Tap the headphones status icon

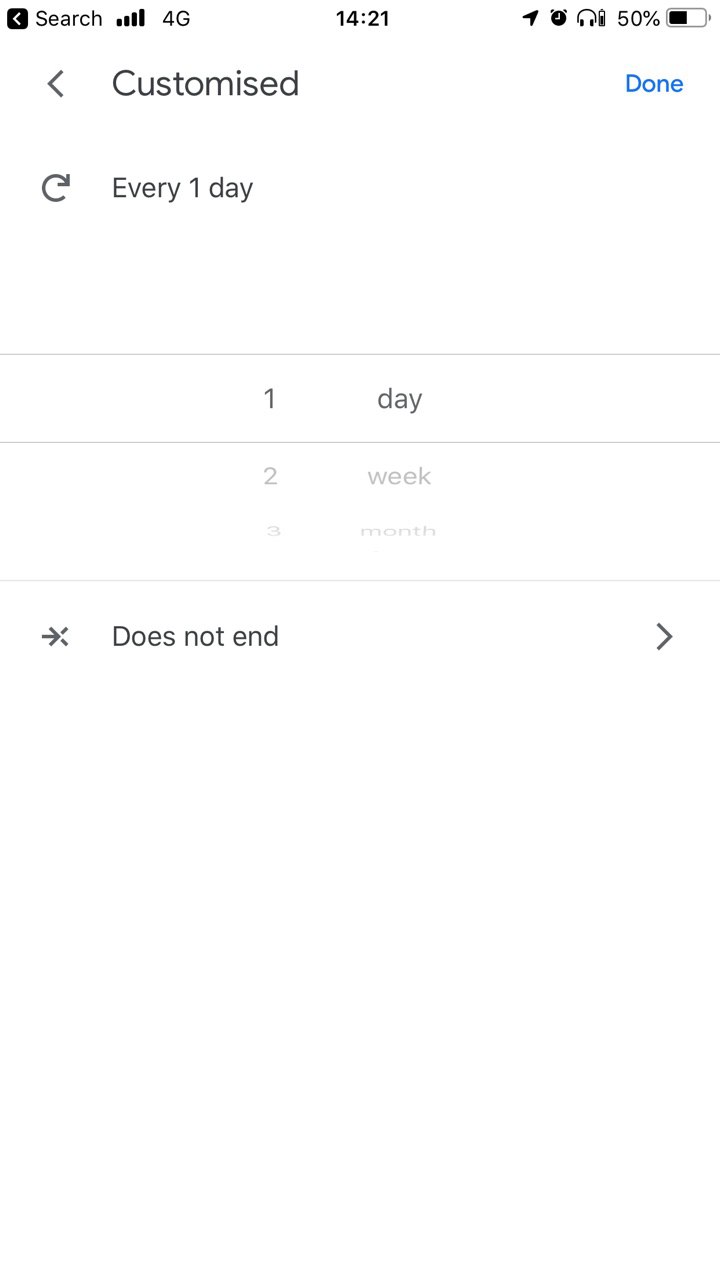[x=592, y=18]
